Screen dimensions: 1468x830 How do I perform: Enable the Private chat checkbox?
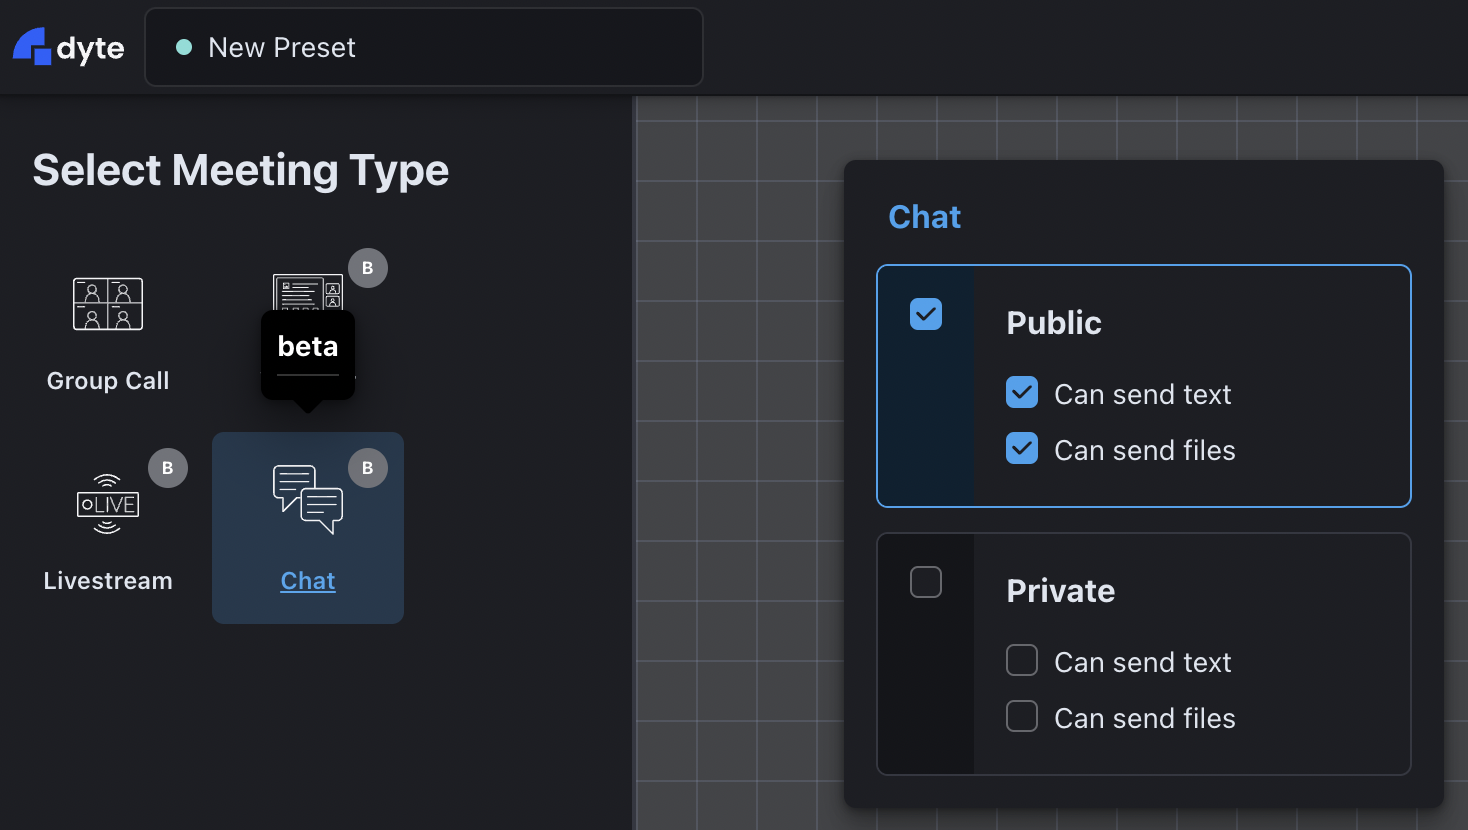pyautogui.click(x=925, y=581)
